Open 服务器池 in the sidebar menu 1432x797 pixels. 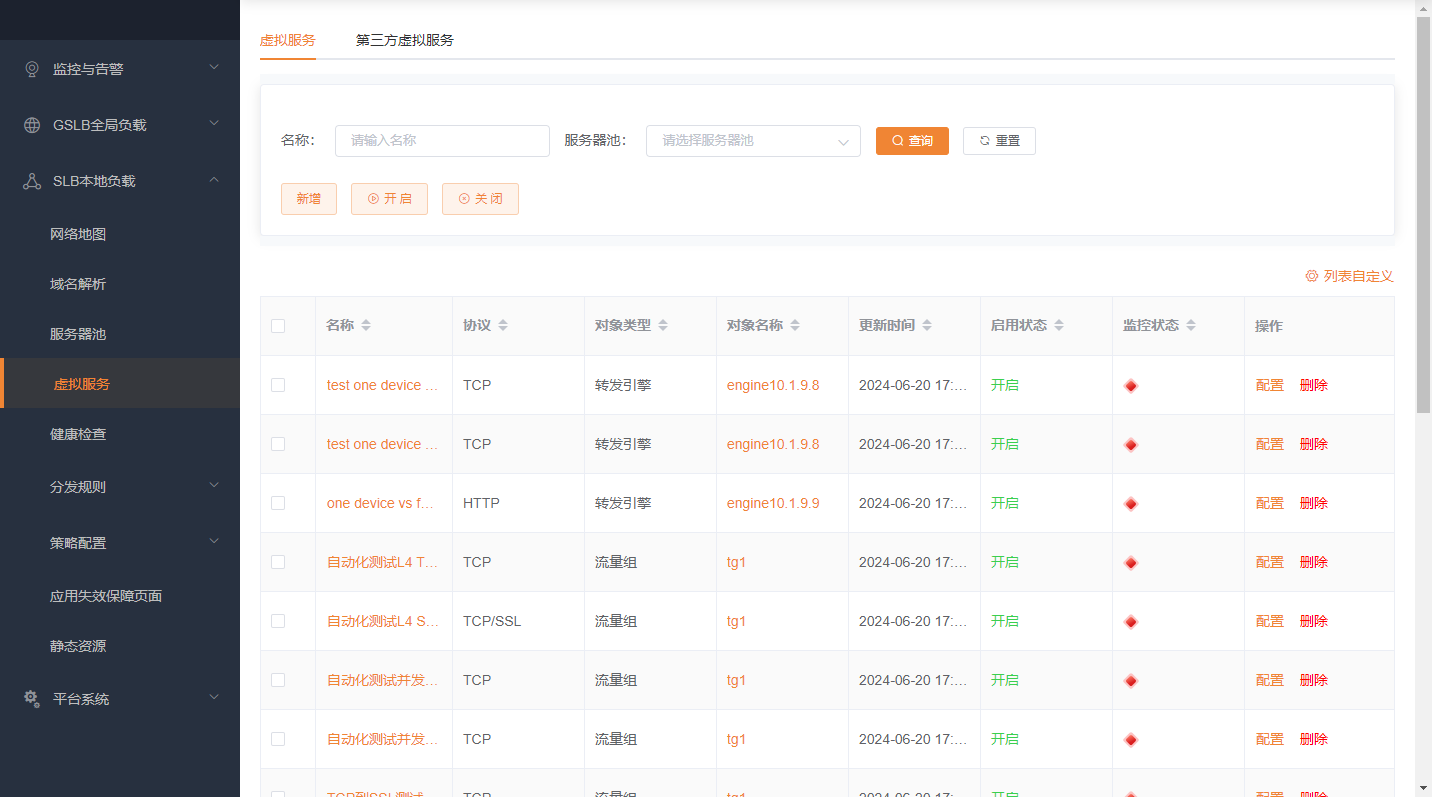click(x=78, y=334)
